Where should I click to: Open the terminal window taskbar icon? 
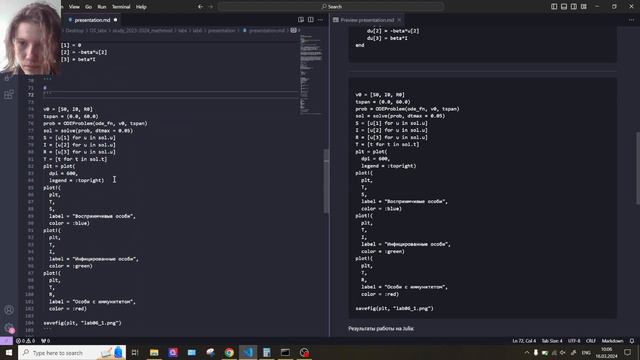coord(285,352)
